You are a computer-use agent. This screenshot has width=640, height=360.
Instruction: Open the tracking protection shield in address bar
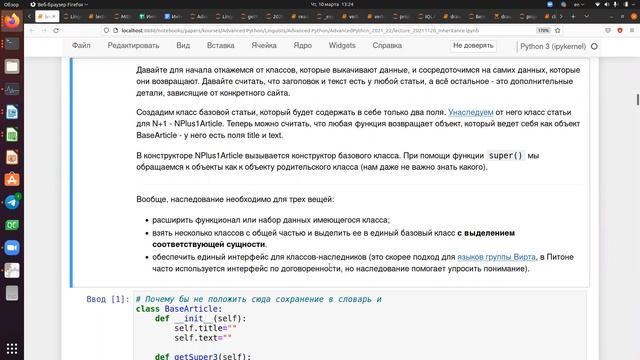(106, 31)
